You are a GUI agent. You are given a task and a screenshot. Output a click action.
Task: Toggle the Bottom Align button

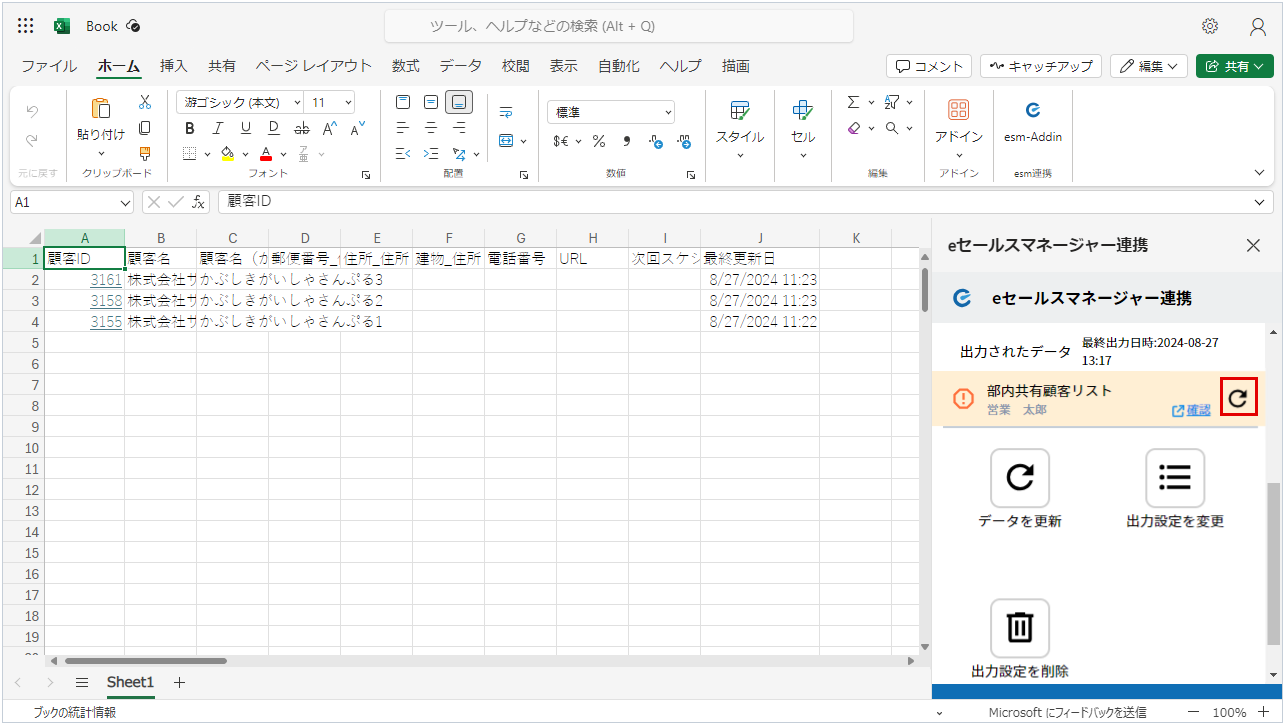[459, 102]
